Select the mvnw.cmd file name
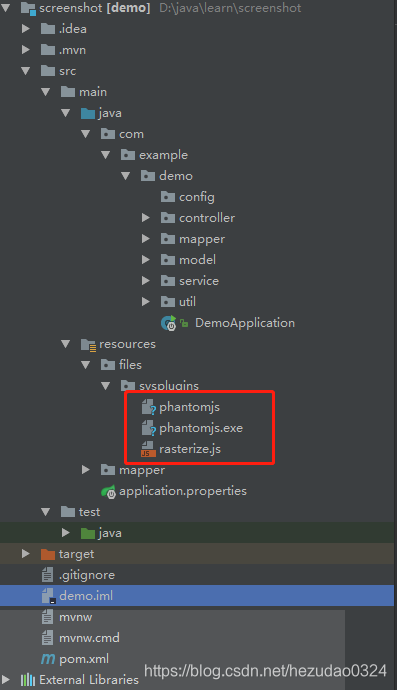The height and width of the screenshot is (690, 397). (89, 638)
